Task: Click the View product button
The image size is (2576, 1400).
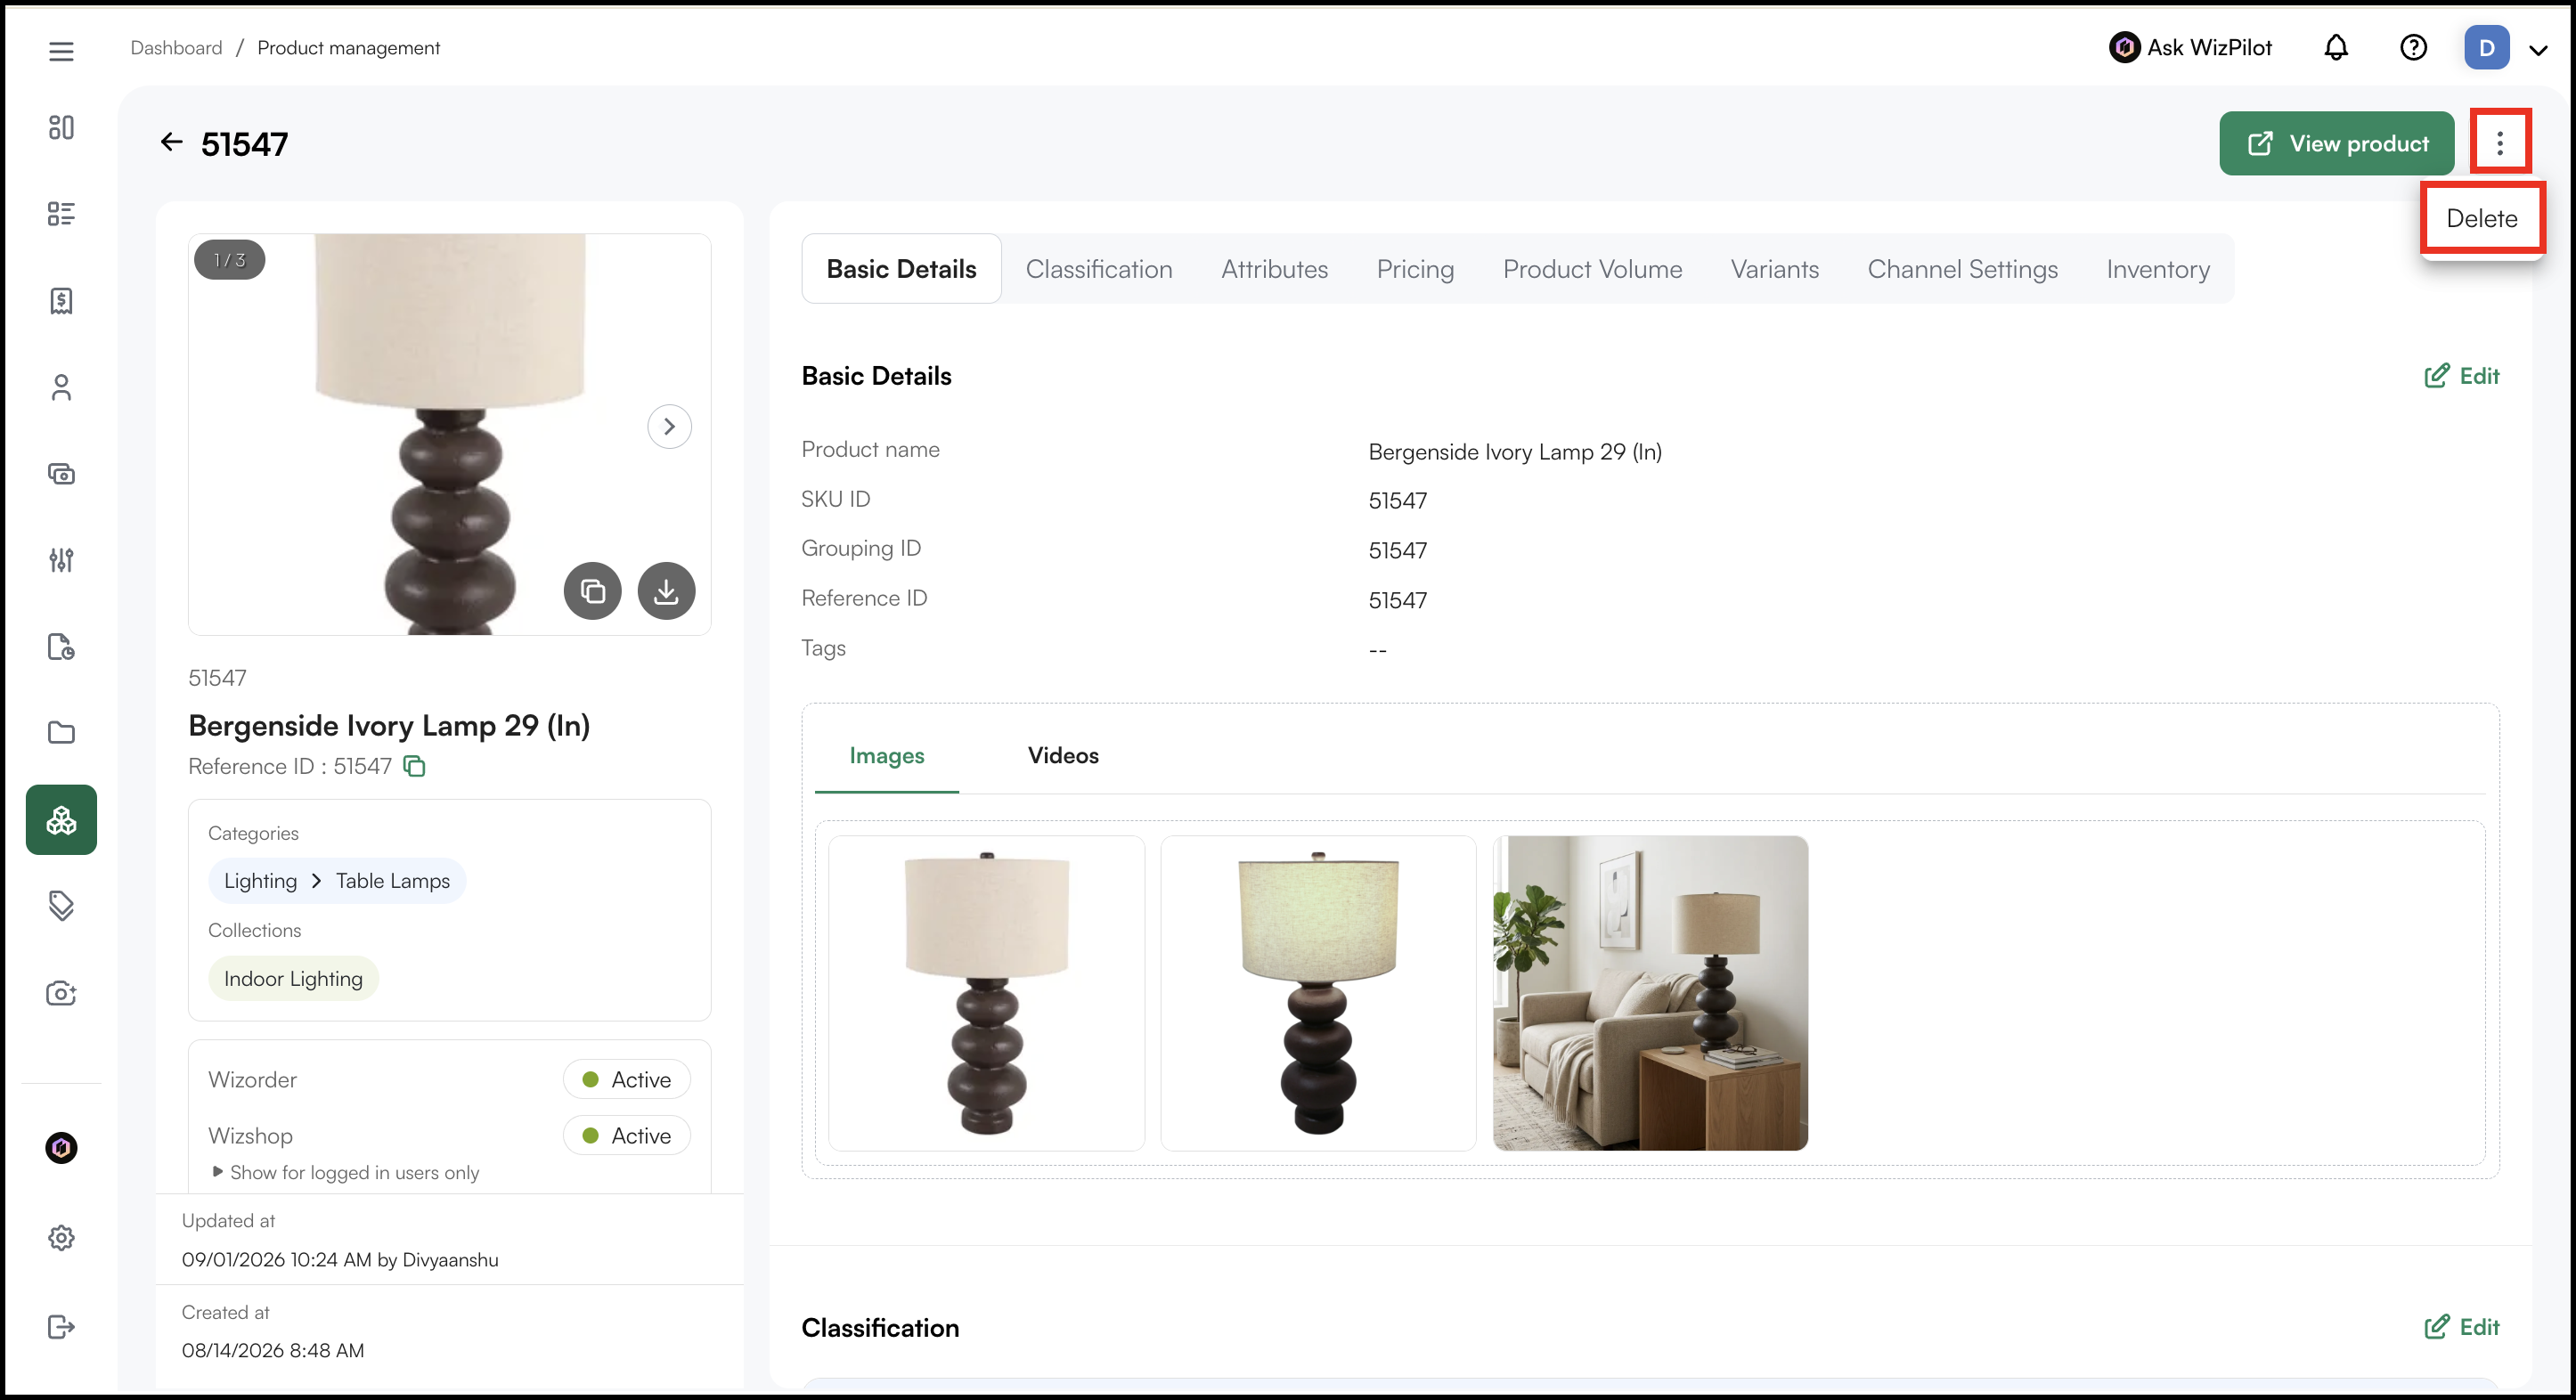Action: click(x=2336, y=143)
